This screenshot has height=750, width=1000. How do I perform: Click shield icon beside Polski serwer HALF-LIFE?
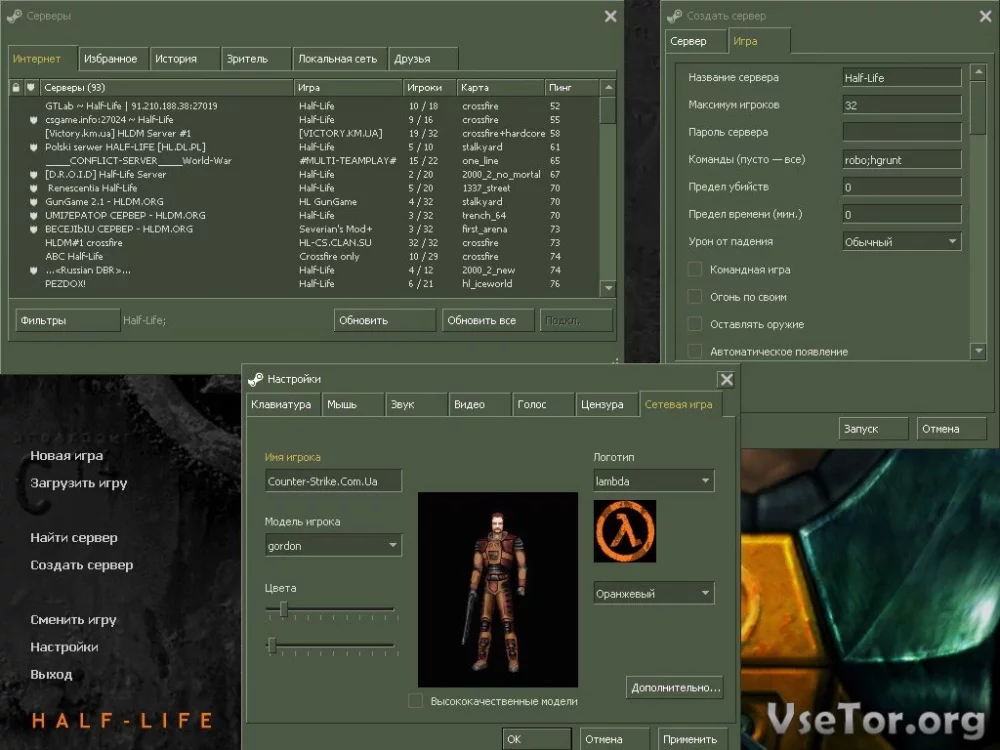[33, 147]
